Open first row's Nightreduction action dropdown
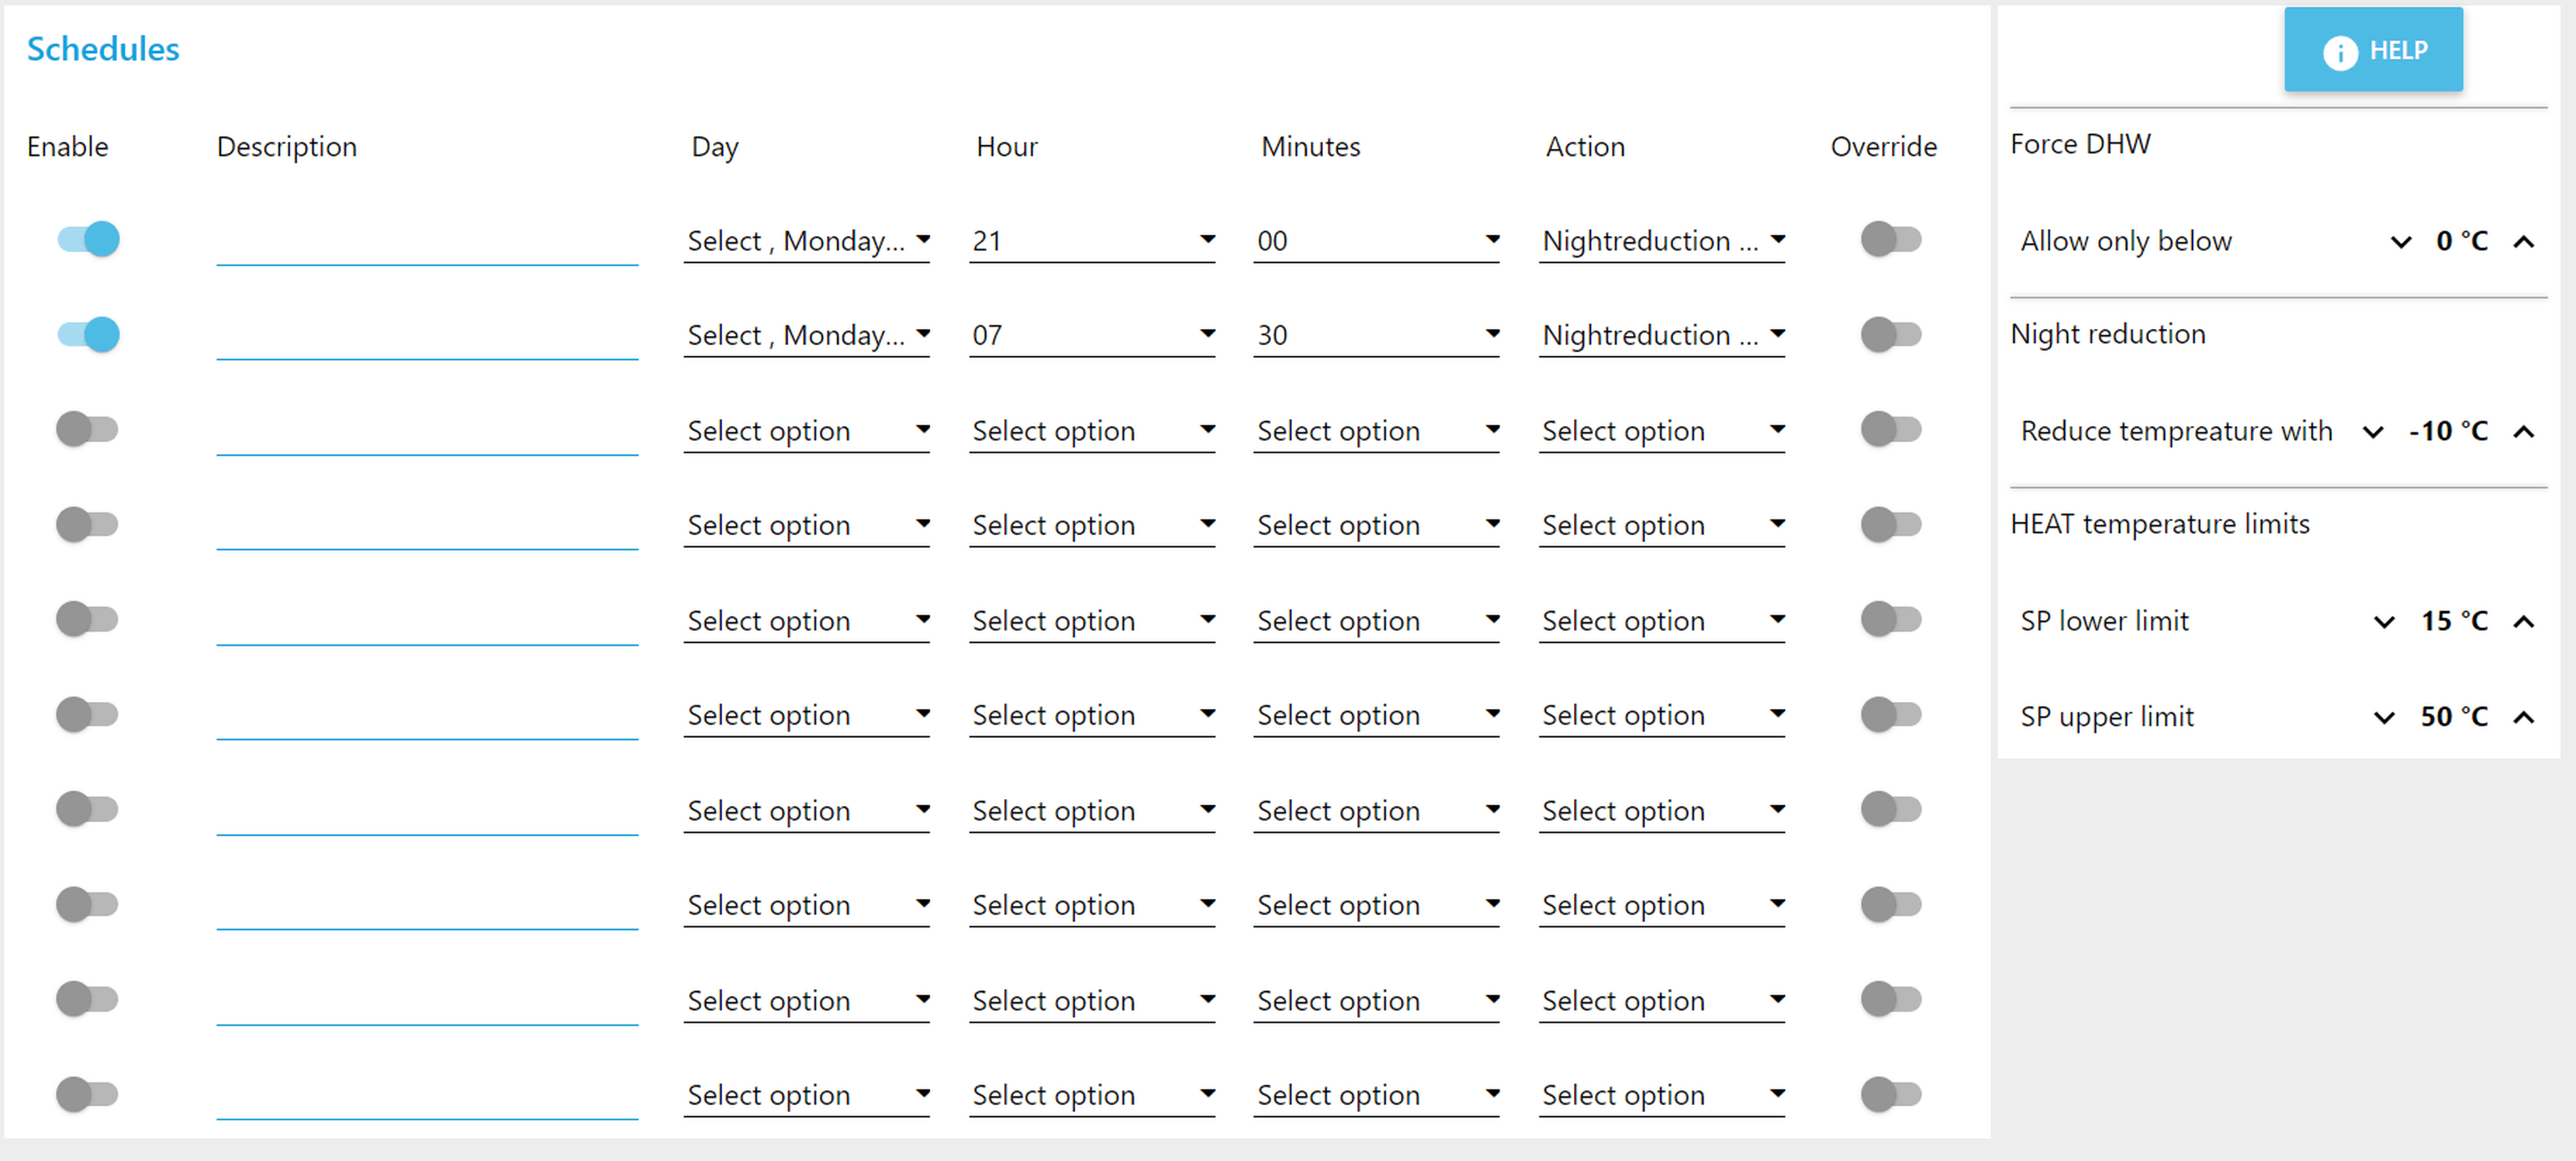2576x1161 pixels. (1661, 241)
